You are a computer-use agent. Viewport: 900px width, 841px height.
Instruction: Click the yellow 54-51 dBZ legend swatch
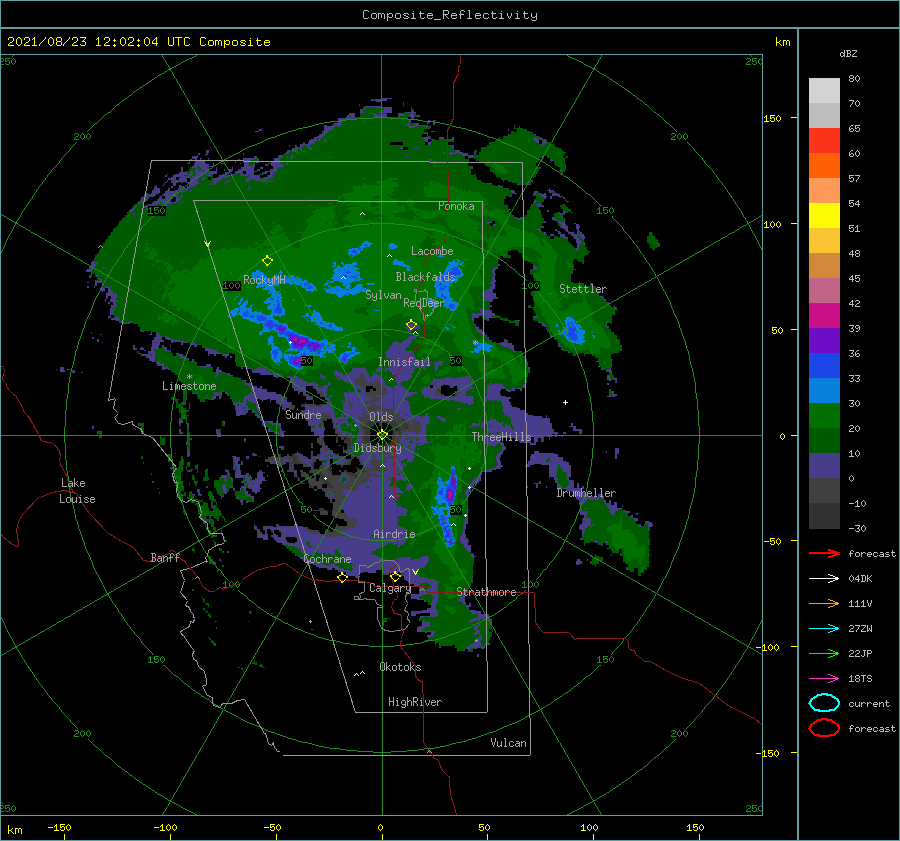[824, 216]
